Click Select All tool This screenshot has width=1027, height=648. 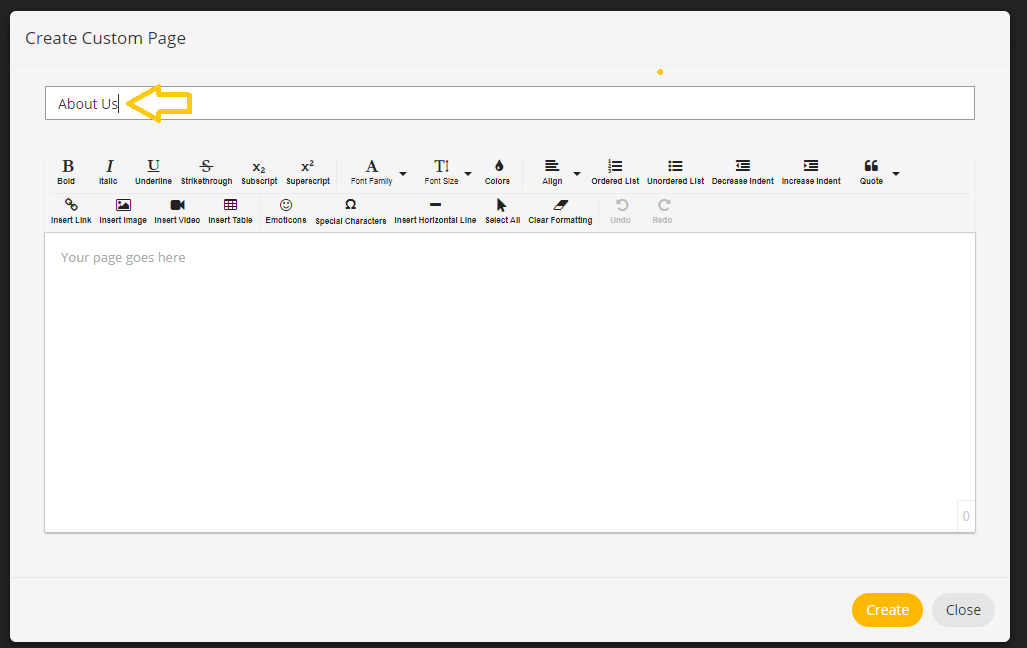click(502, 212)
